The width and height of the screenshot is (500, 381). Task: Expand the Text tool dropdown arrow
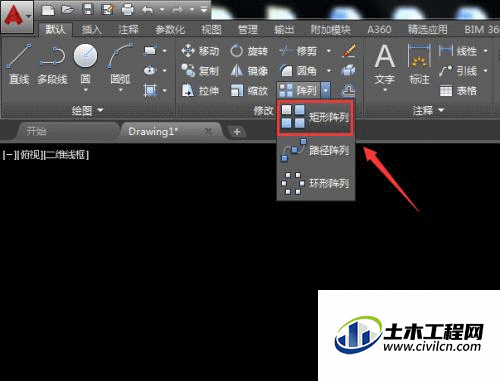385,90
